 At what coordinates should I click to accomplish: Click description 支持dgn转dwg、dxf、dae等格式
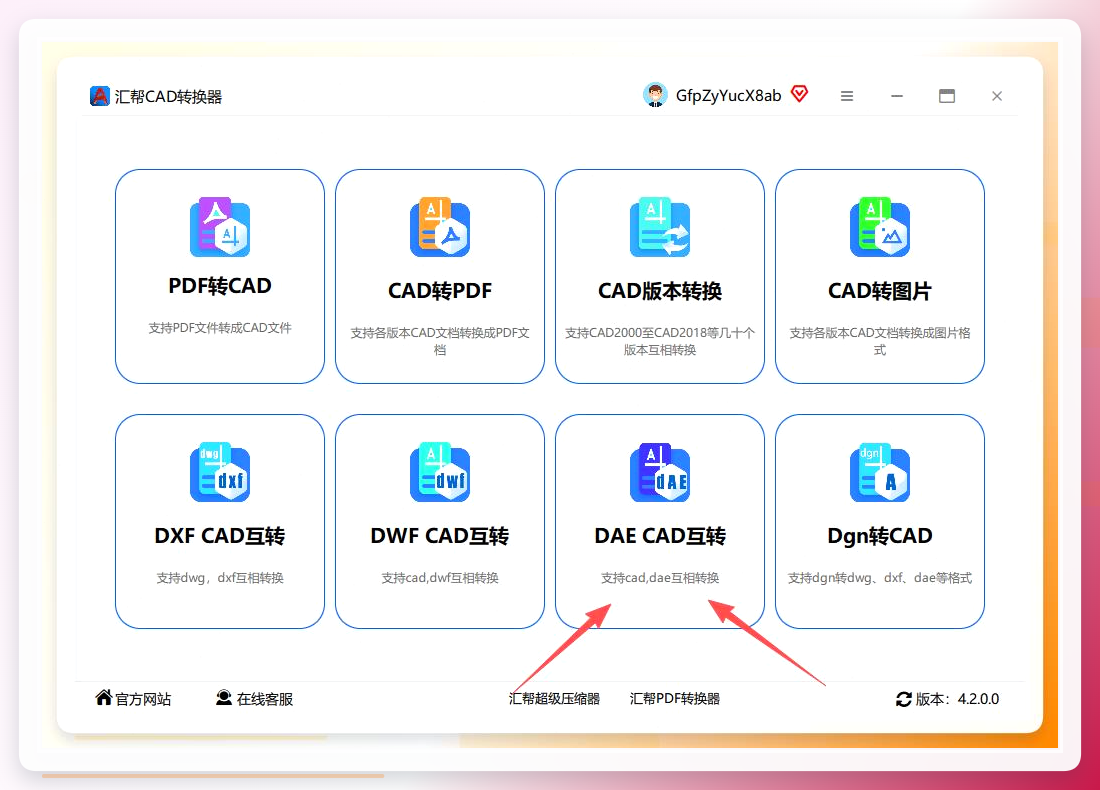click(x=880, y=577)
